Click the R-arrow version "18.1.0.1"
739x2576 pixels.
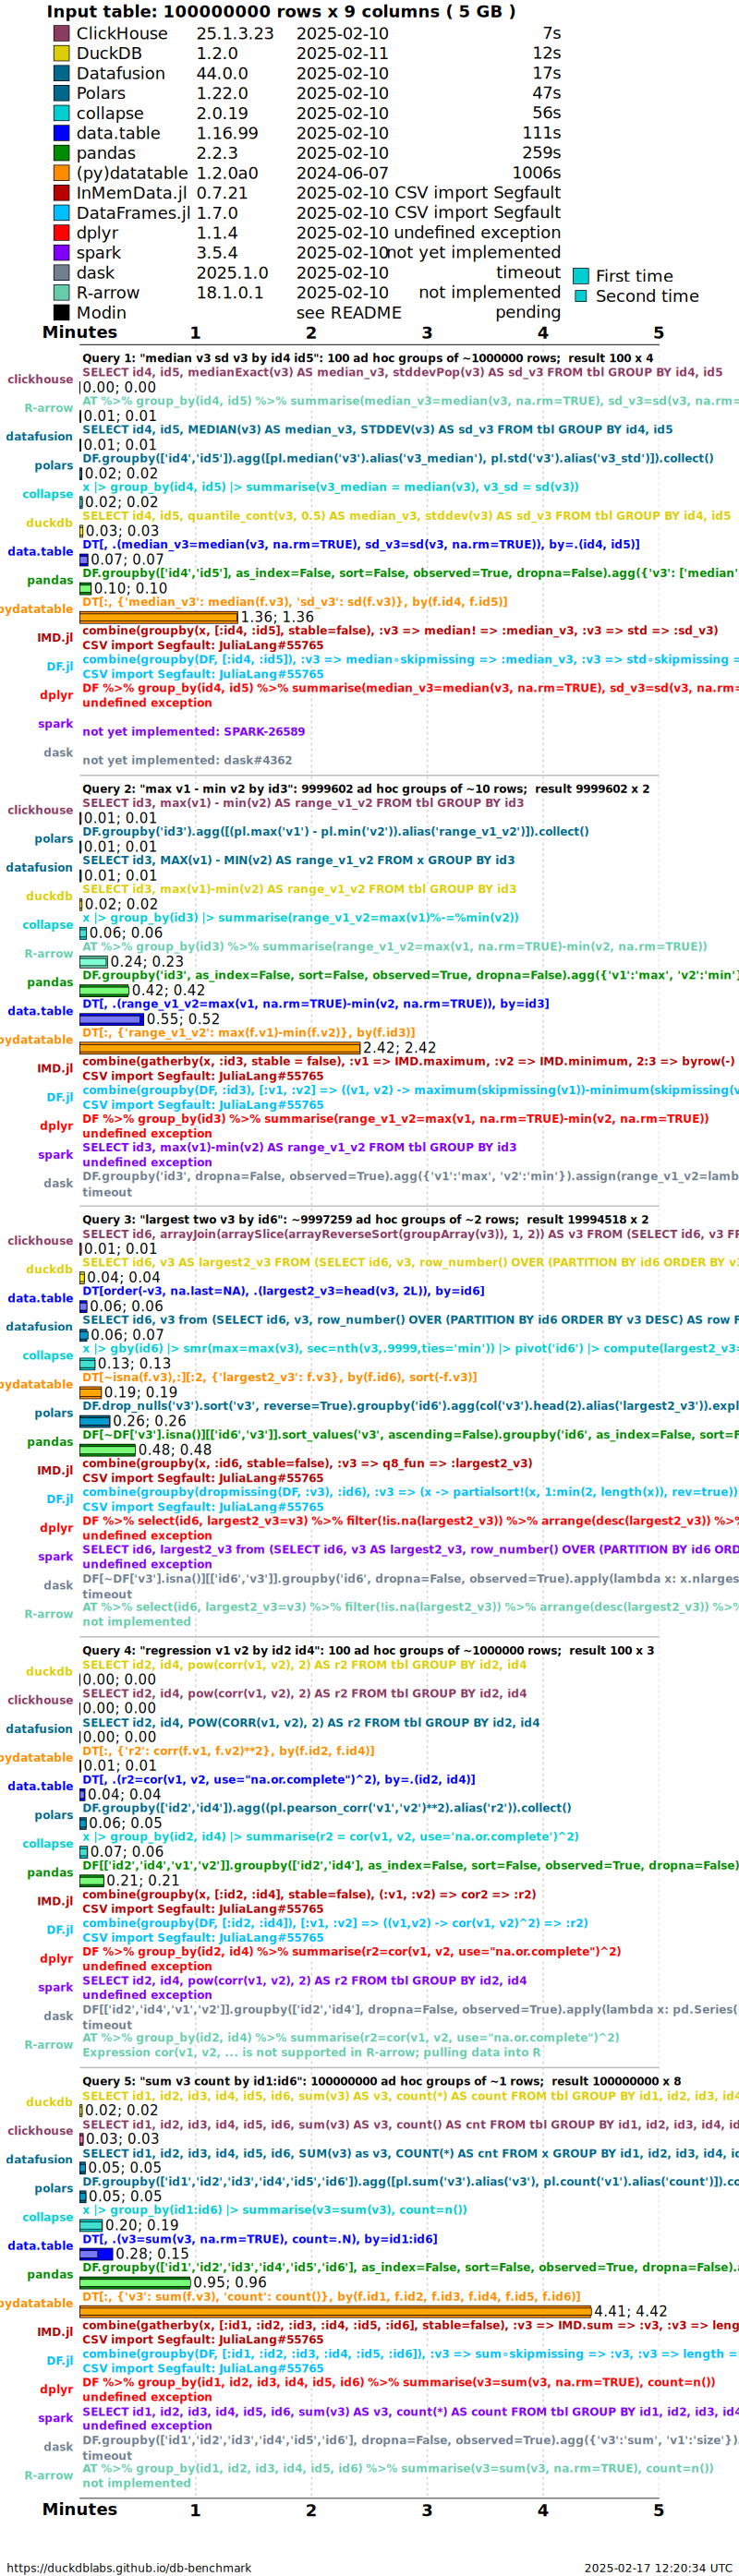[230, 293]
